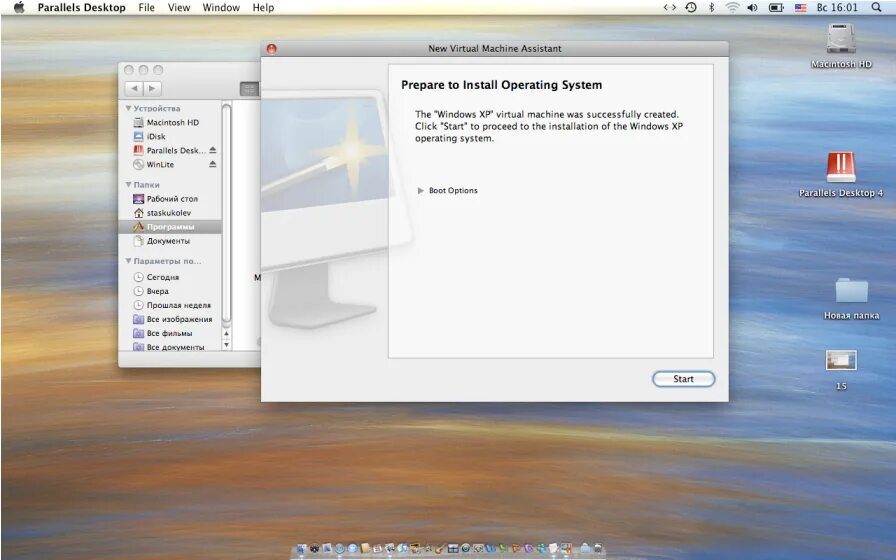Screen dimensions: 896x560
Task: Click the Finder view mode button
Action: tap(249, 89)
